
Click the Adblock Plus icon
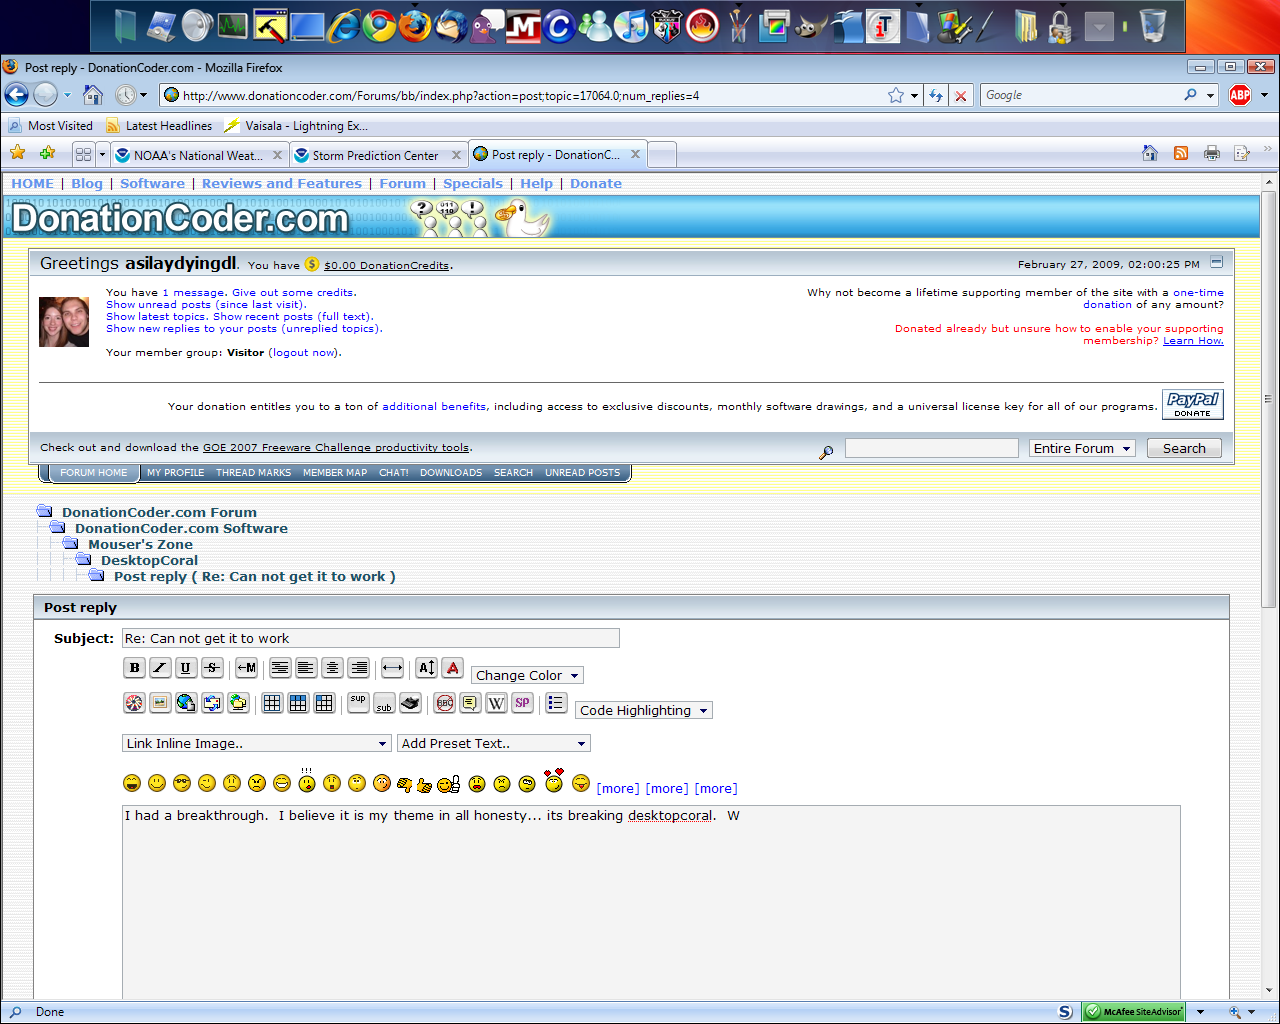pos(1240,95)
